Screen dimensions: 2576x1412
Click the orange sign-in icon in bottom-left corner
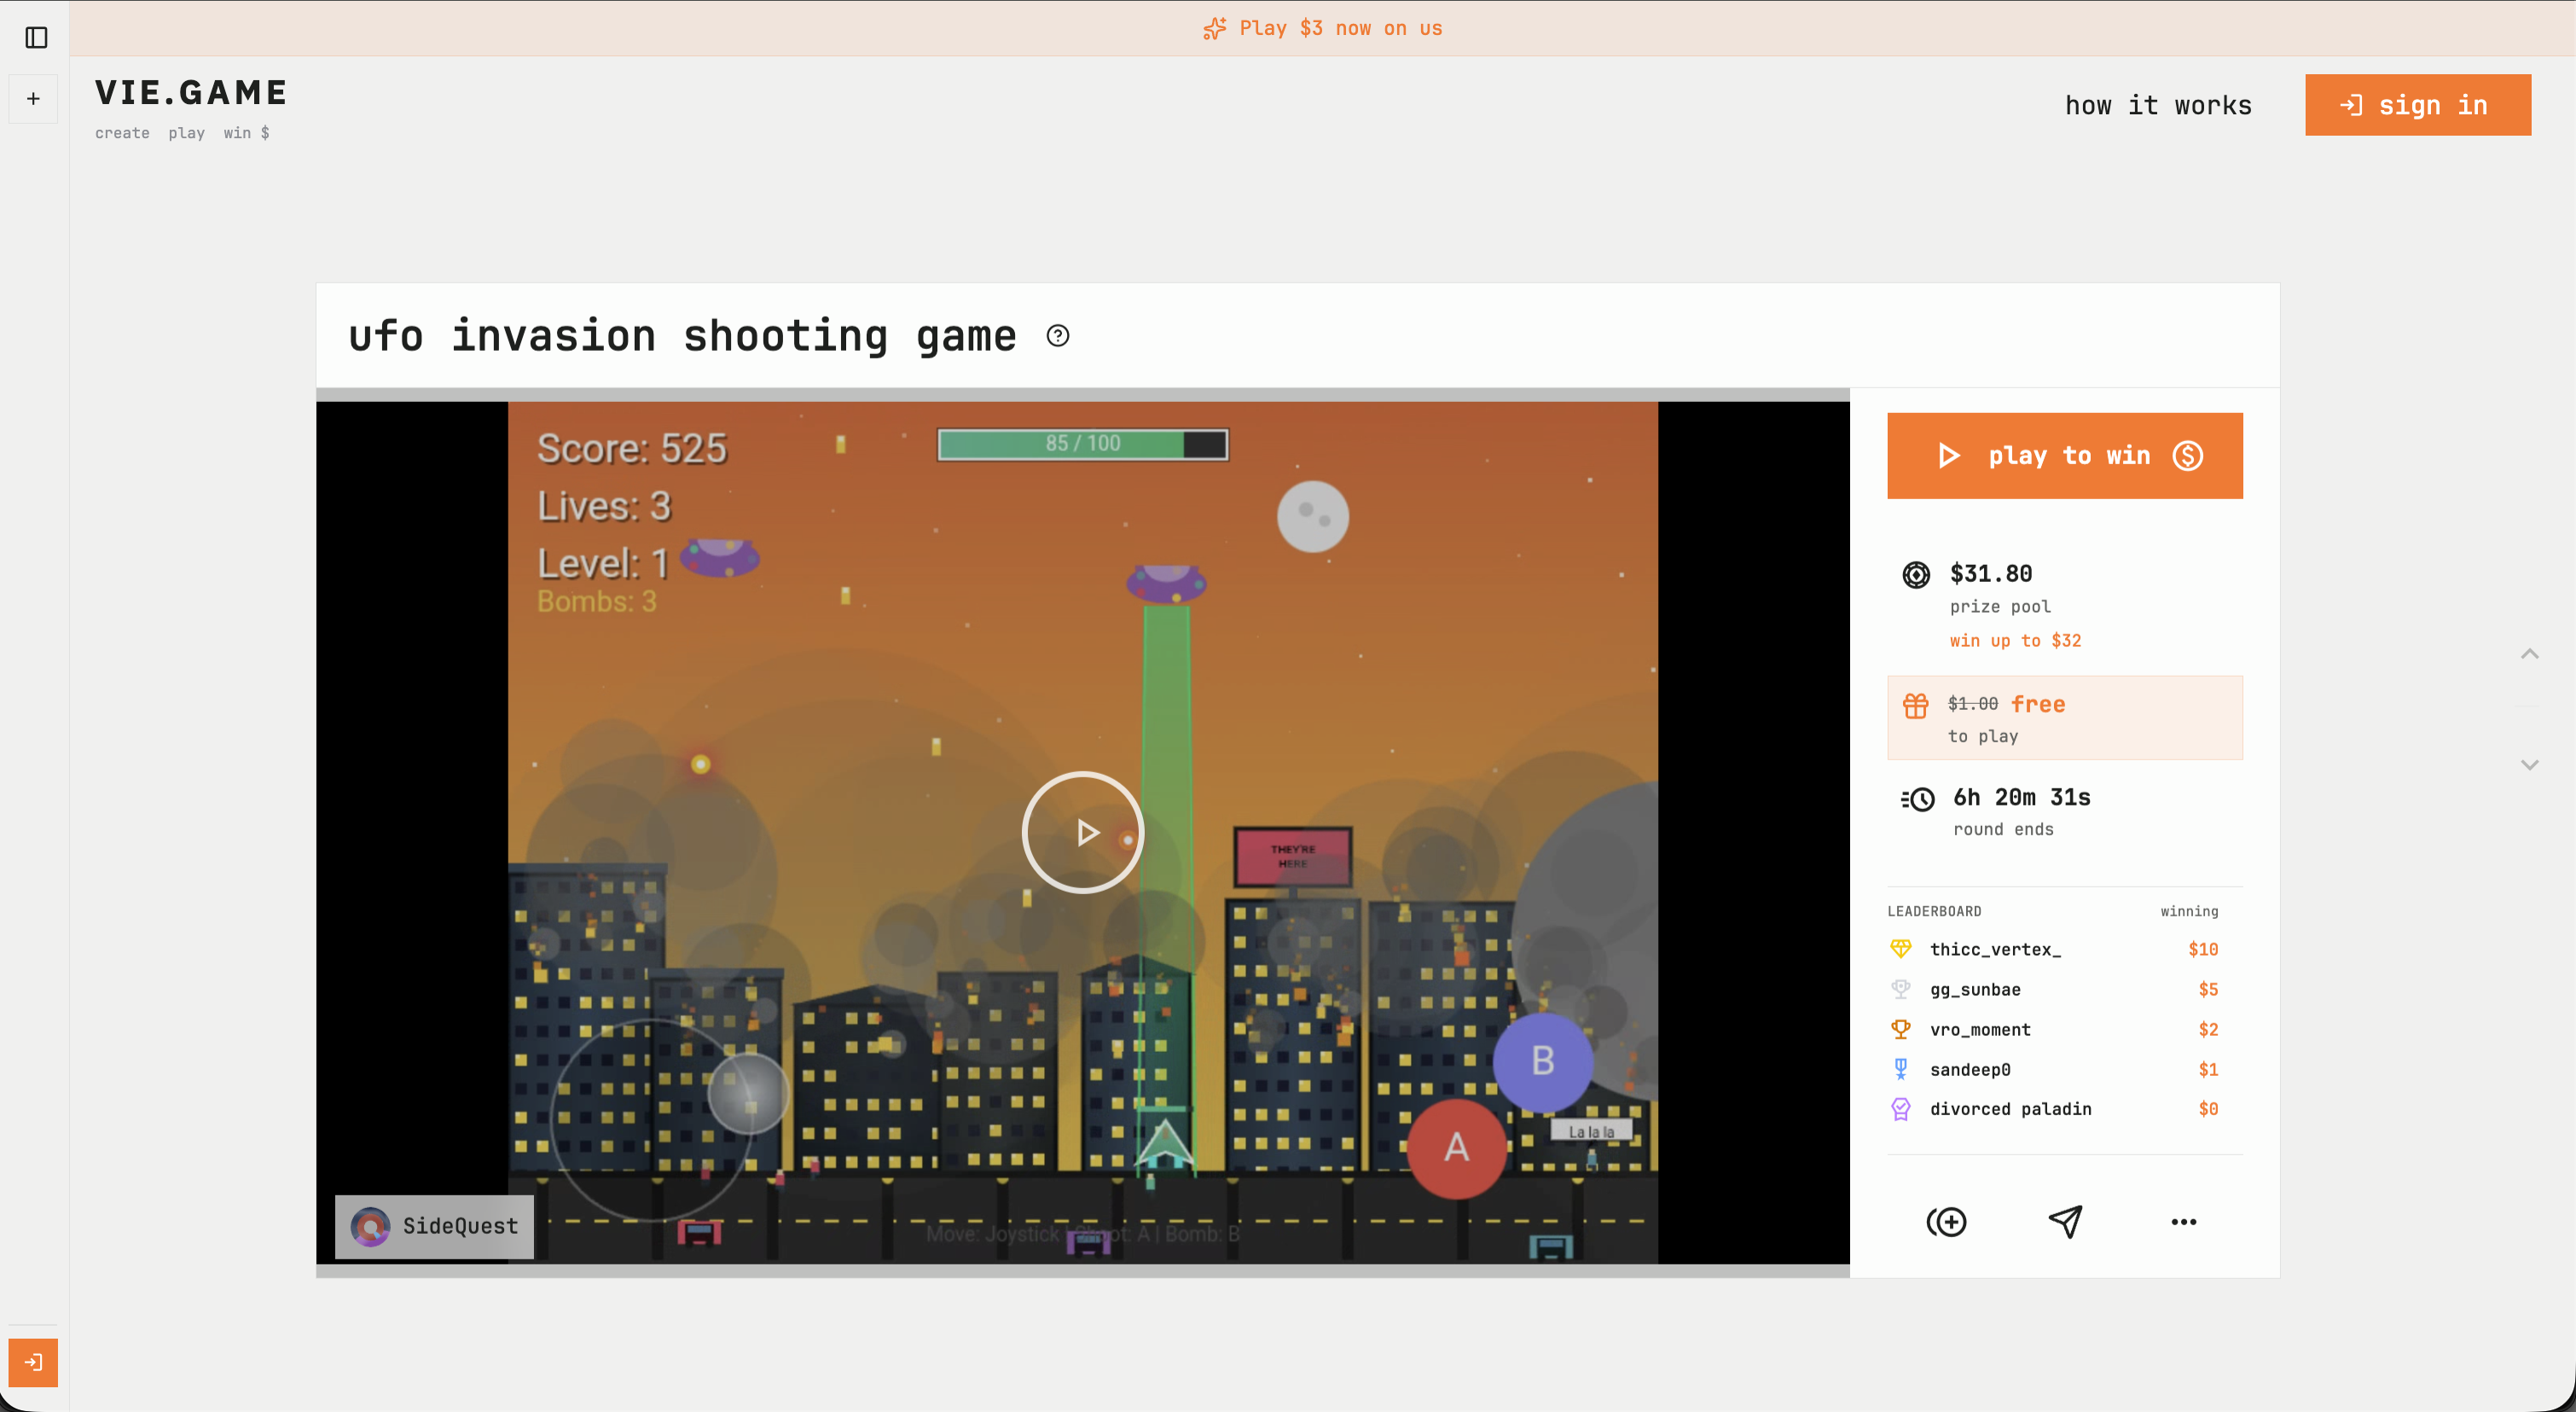point(35,1362)
